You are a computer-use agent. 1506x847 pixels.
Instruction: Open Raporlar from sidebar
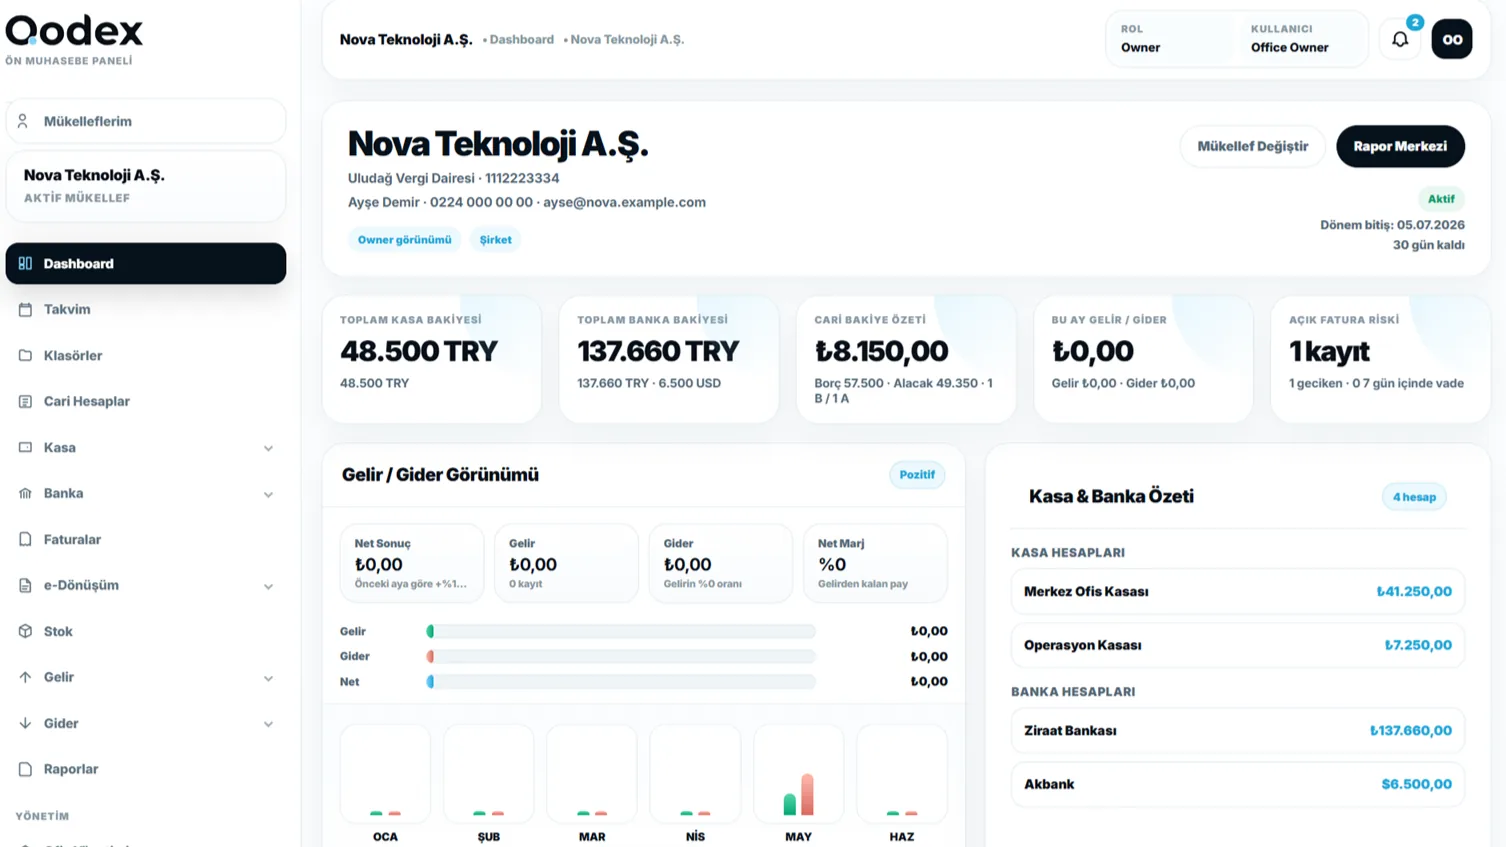click(146, 770)
